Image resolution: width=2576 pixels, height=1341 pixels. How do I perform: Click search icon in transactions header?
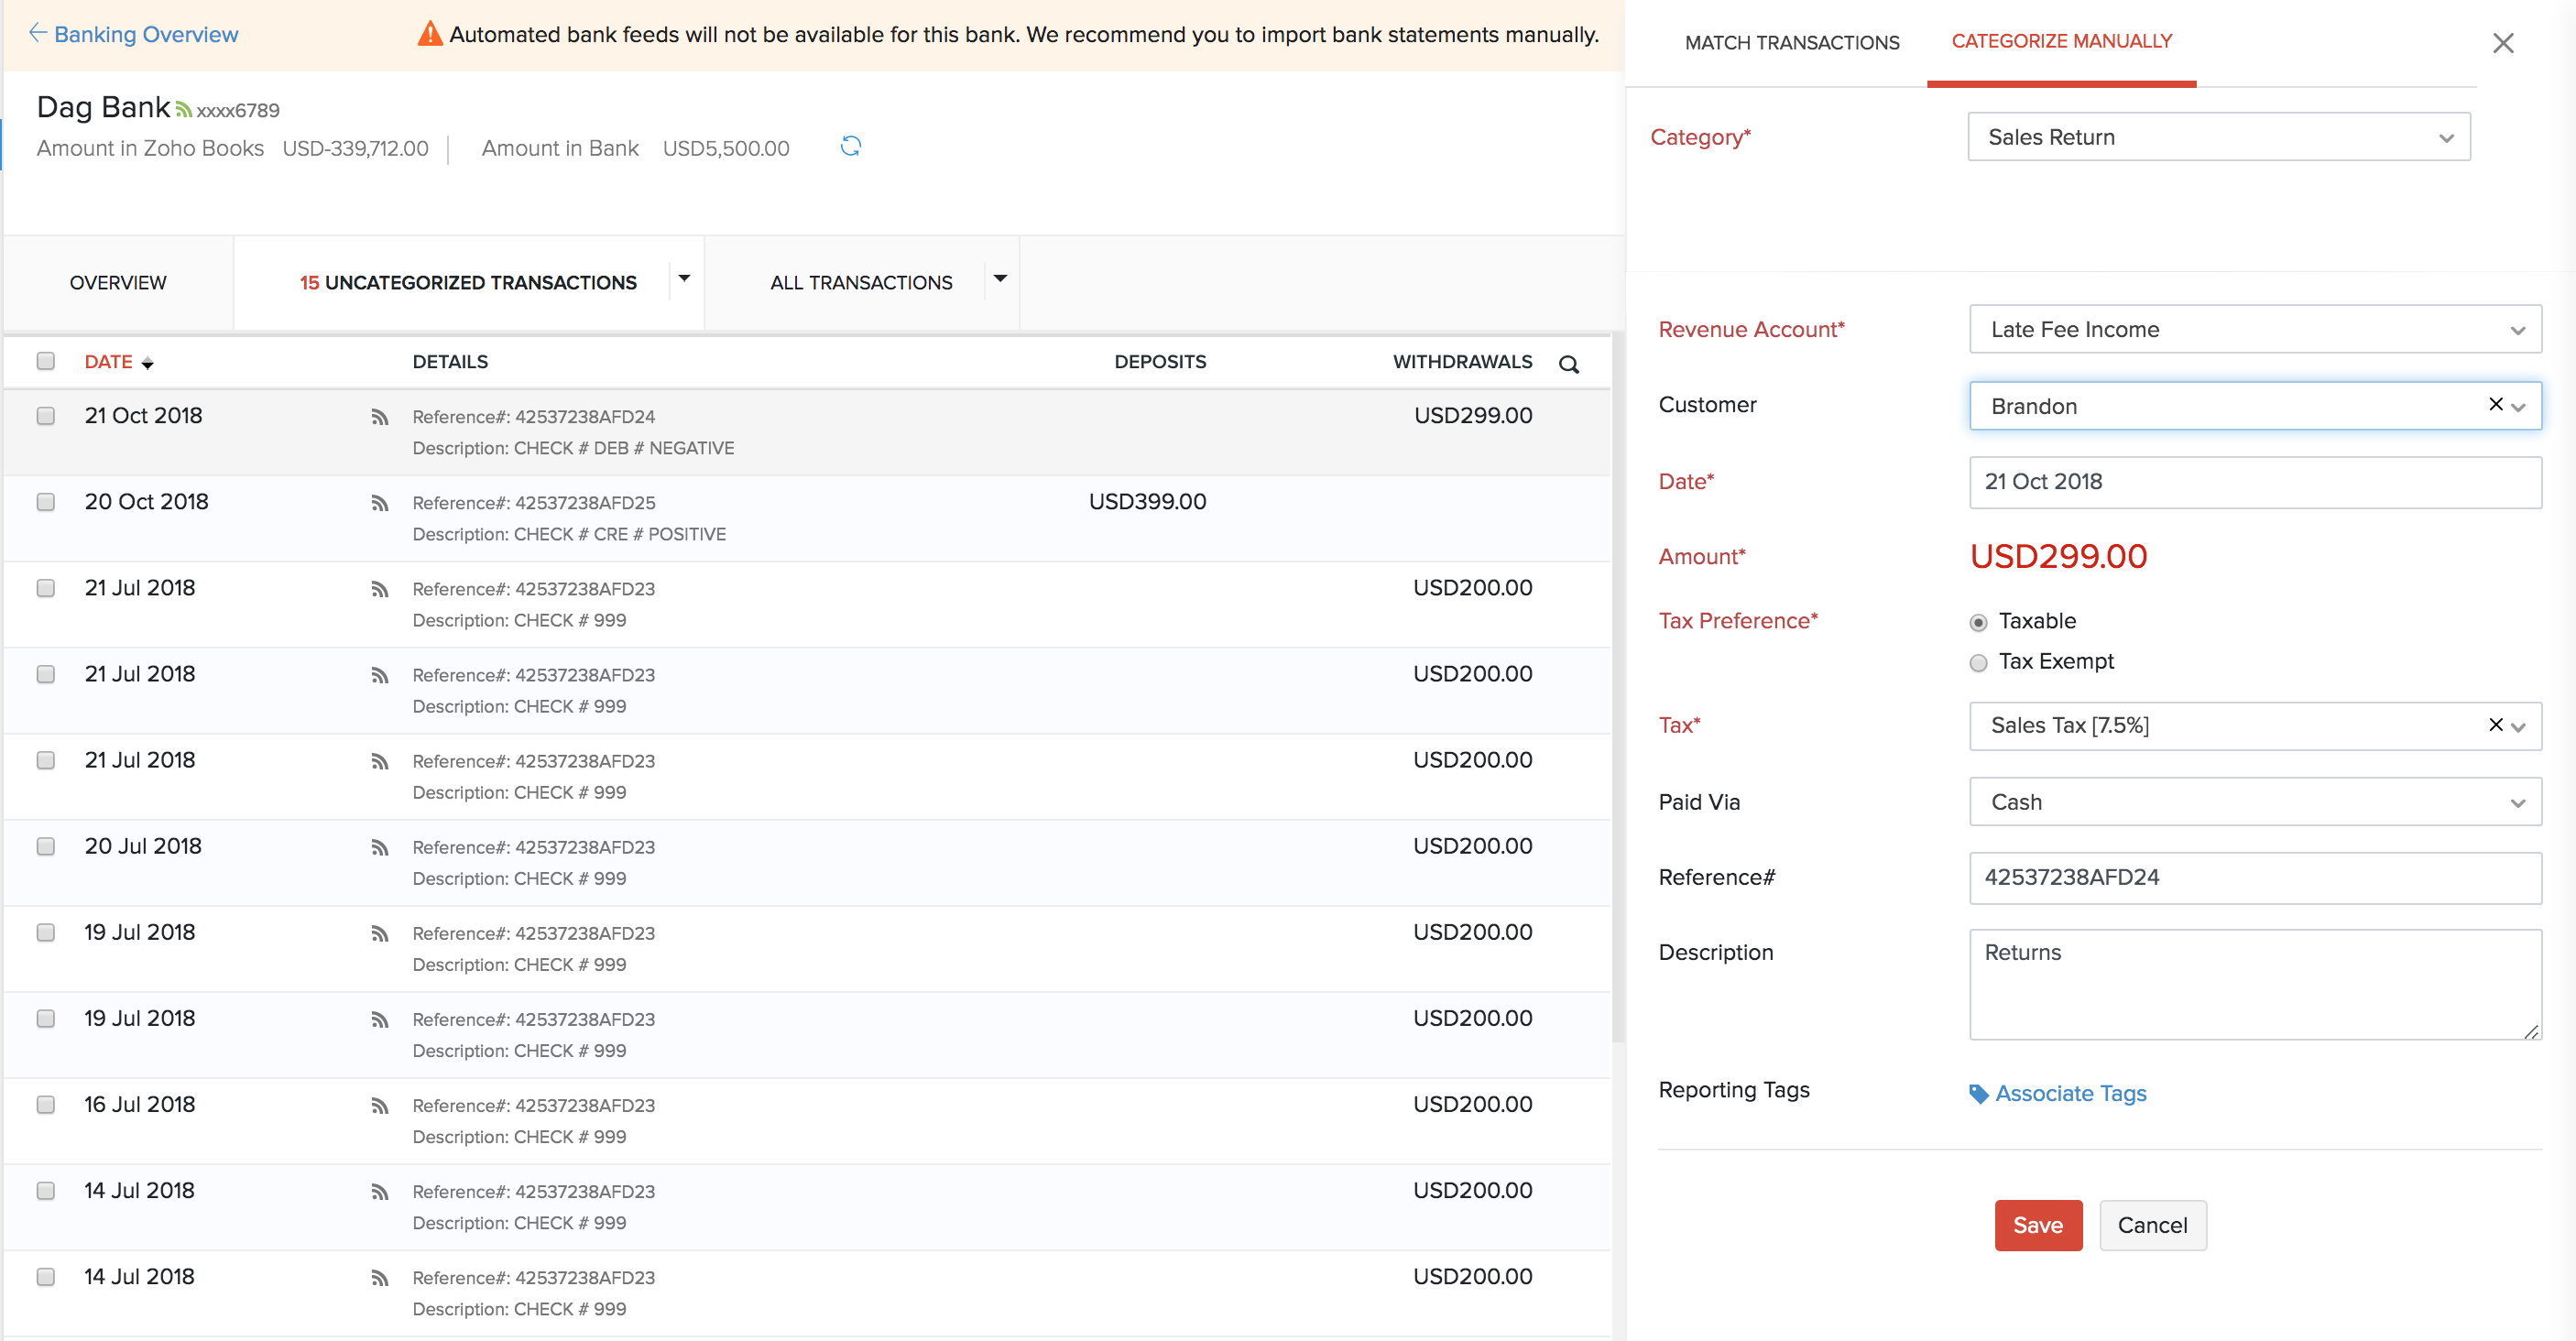pos(1568,364)
